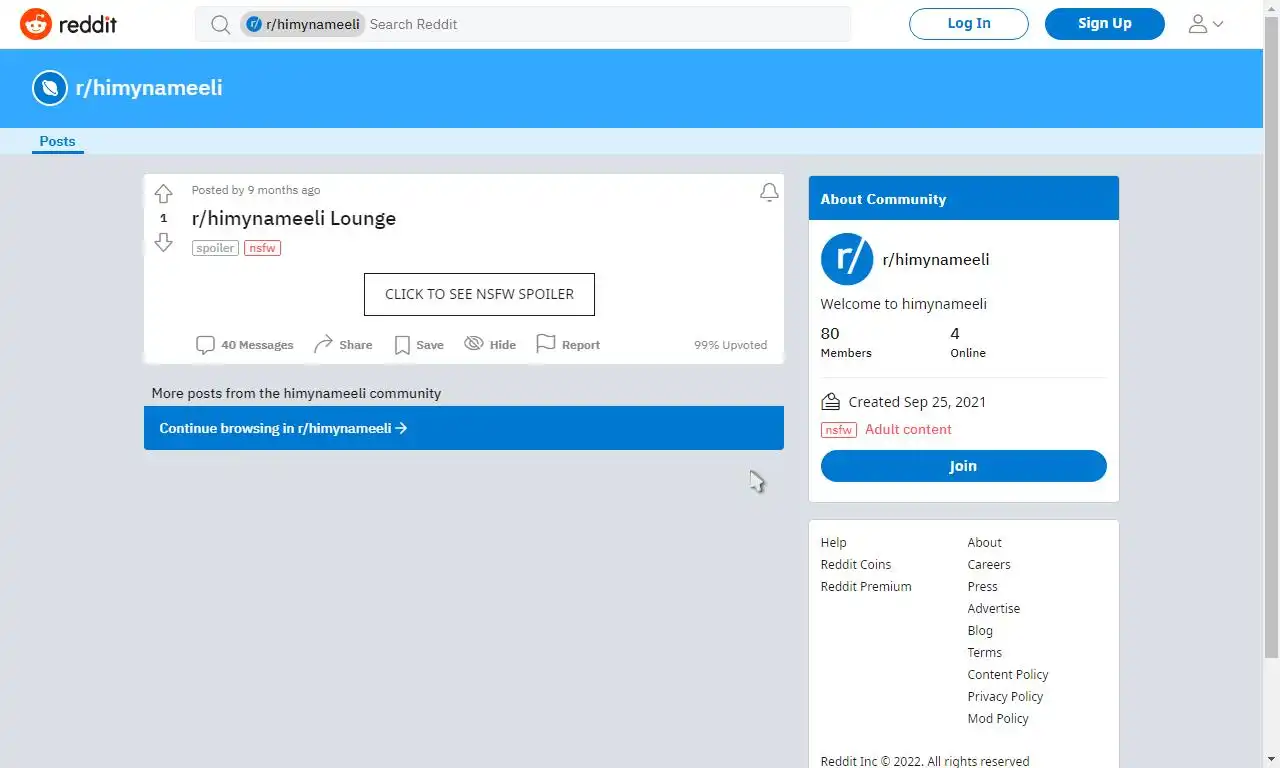The height and width of the screenshot is (768, 1280).
Task: Click Posted by 9 months ago text
Action: (x=256, y=190)
